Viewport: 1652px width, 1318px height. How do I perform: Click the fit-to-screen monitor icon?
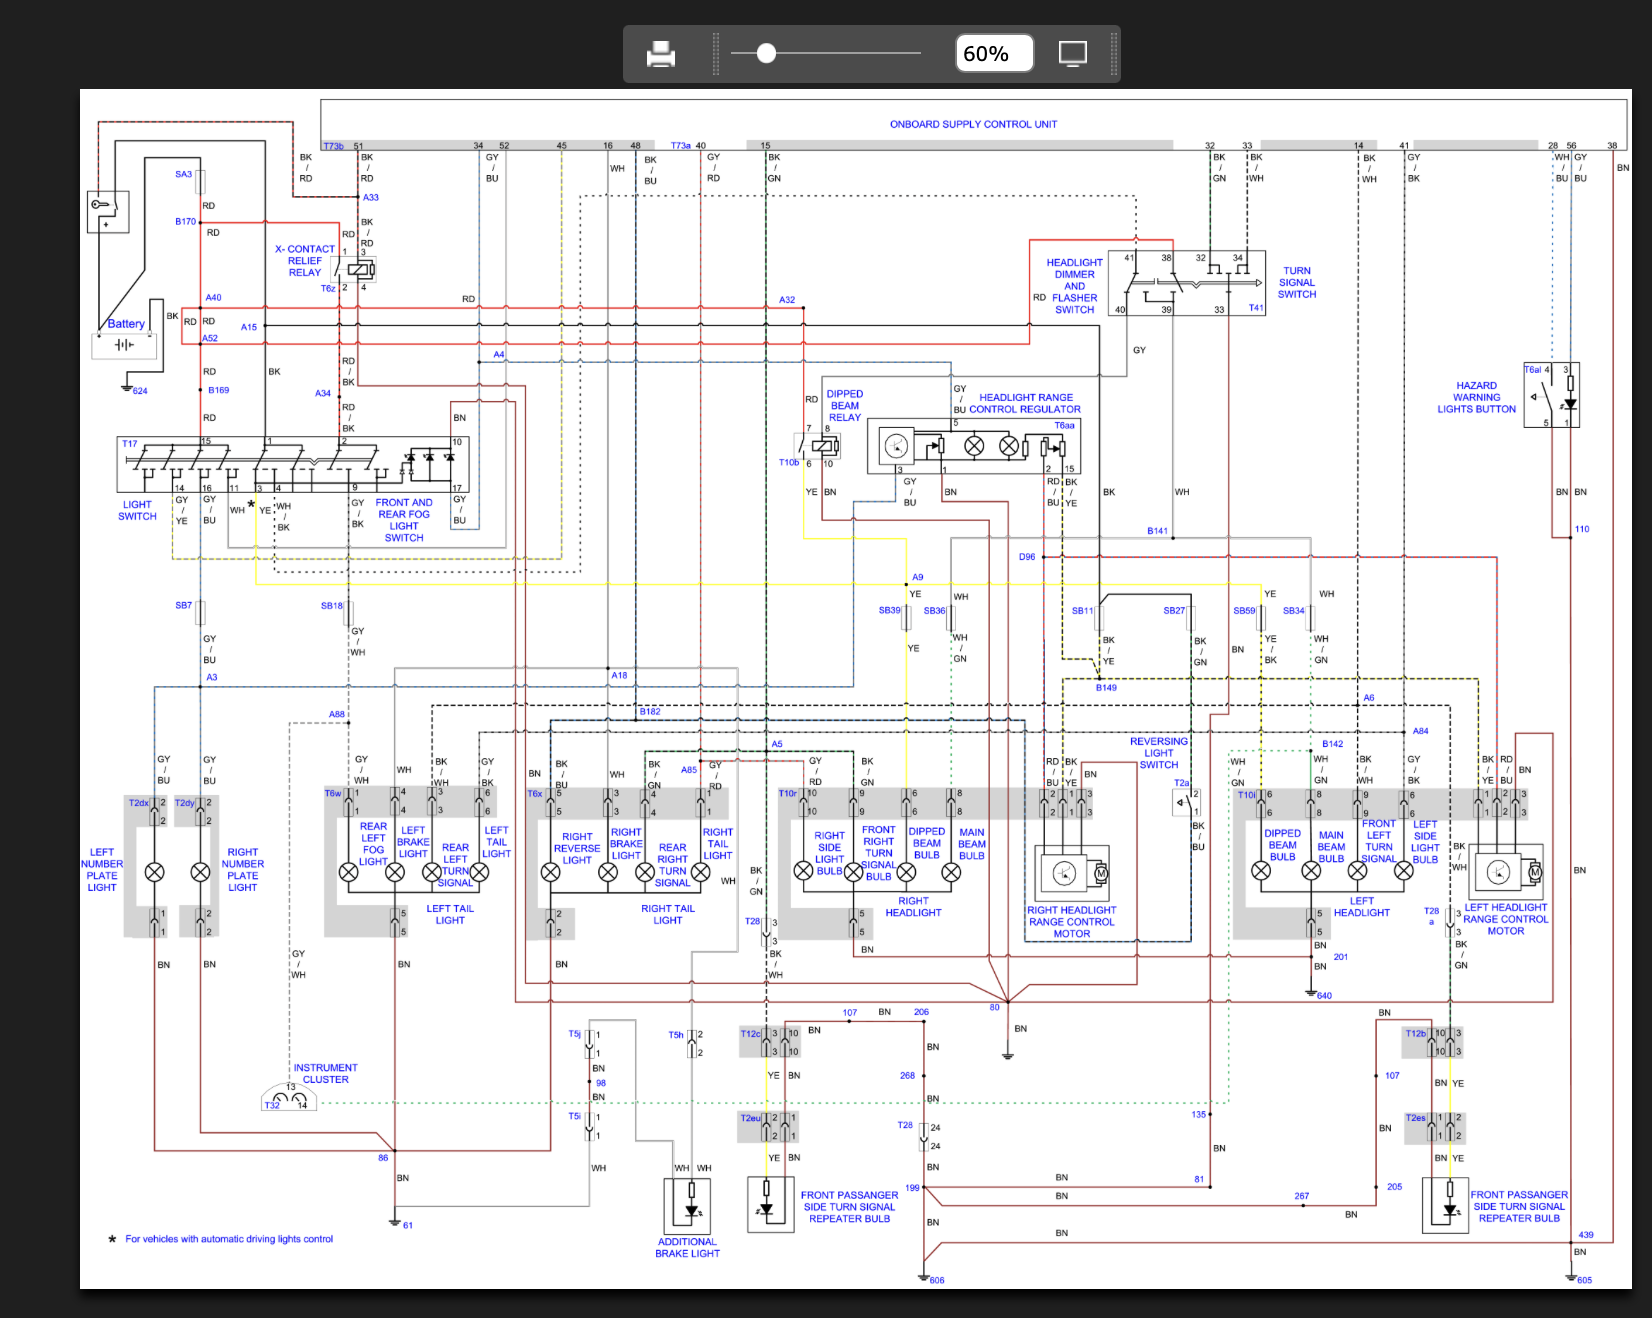pos(1073,54)
